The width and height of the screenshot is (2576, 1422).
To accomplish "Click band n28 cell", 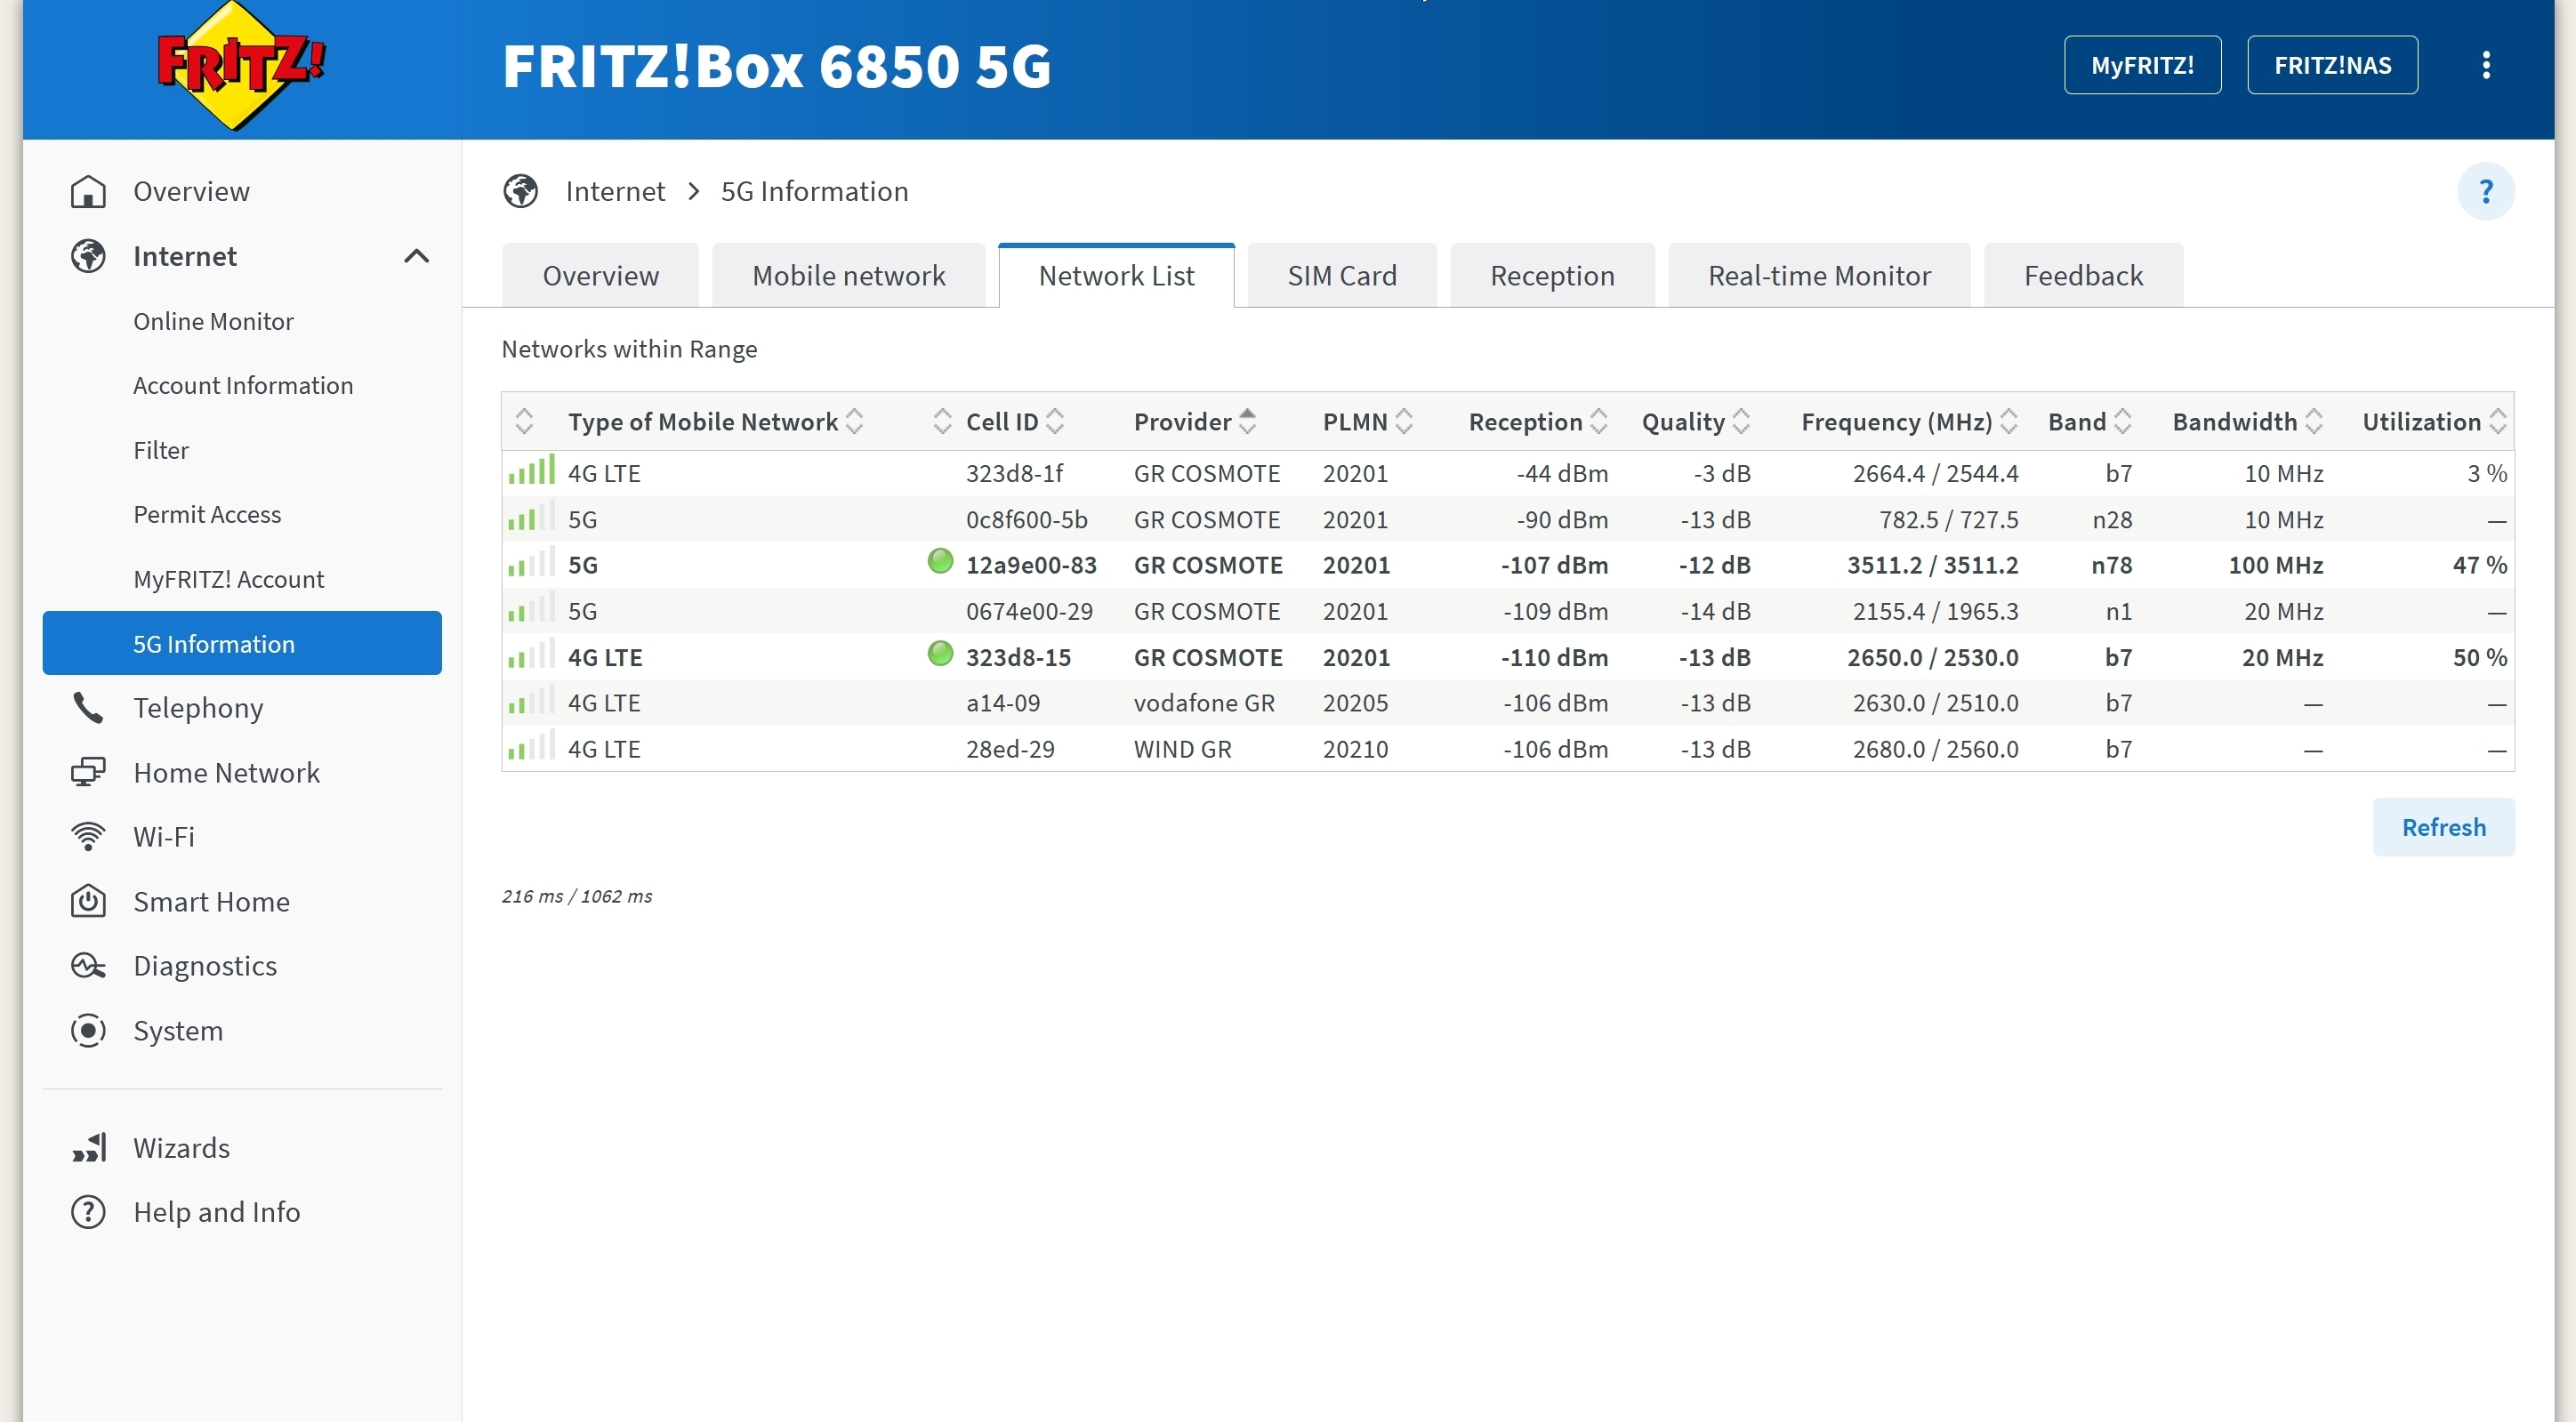I will coord(2112,520).
